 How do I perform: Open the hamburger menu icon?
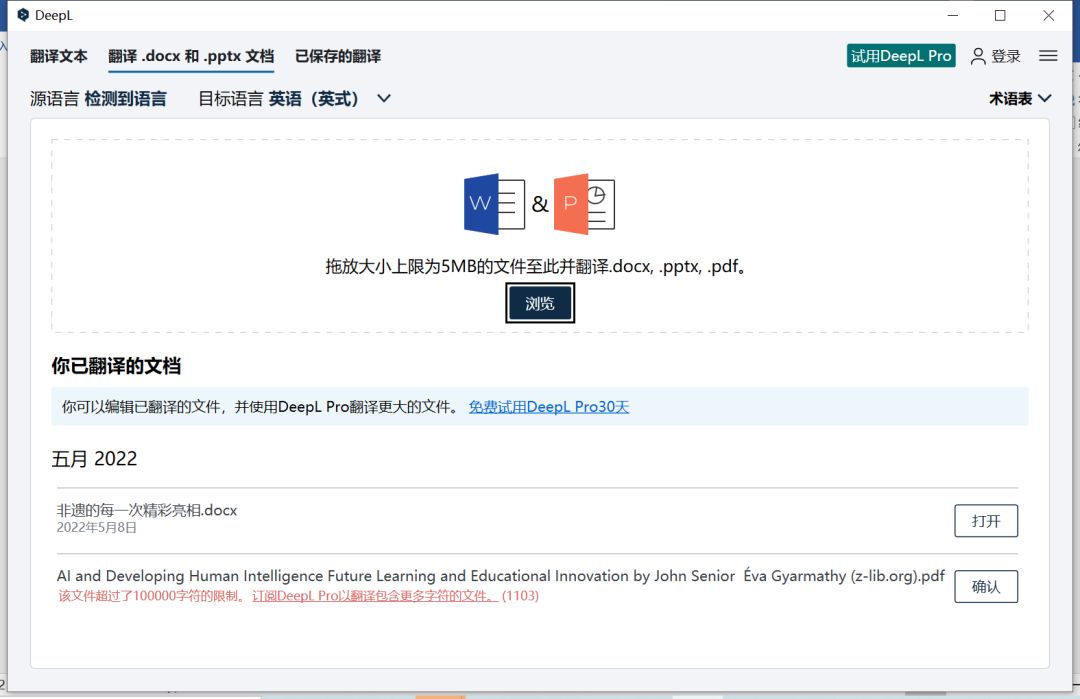[1047, 56]
